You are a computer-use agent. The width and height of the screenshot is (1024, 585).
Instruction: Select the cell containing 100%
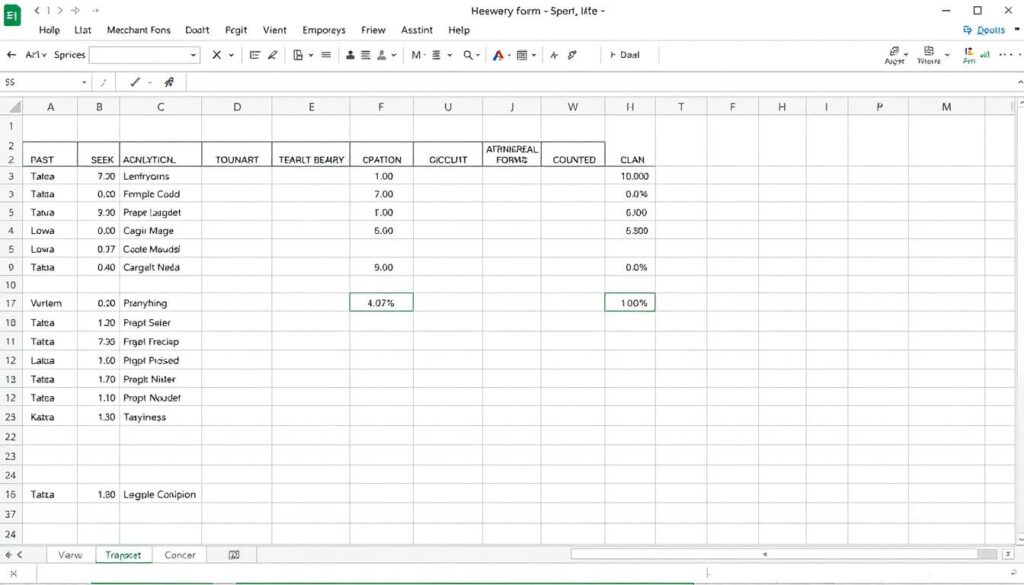630,303
